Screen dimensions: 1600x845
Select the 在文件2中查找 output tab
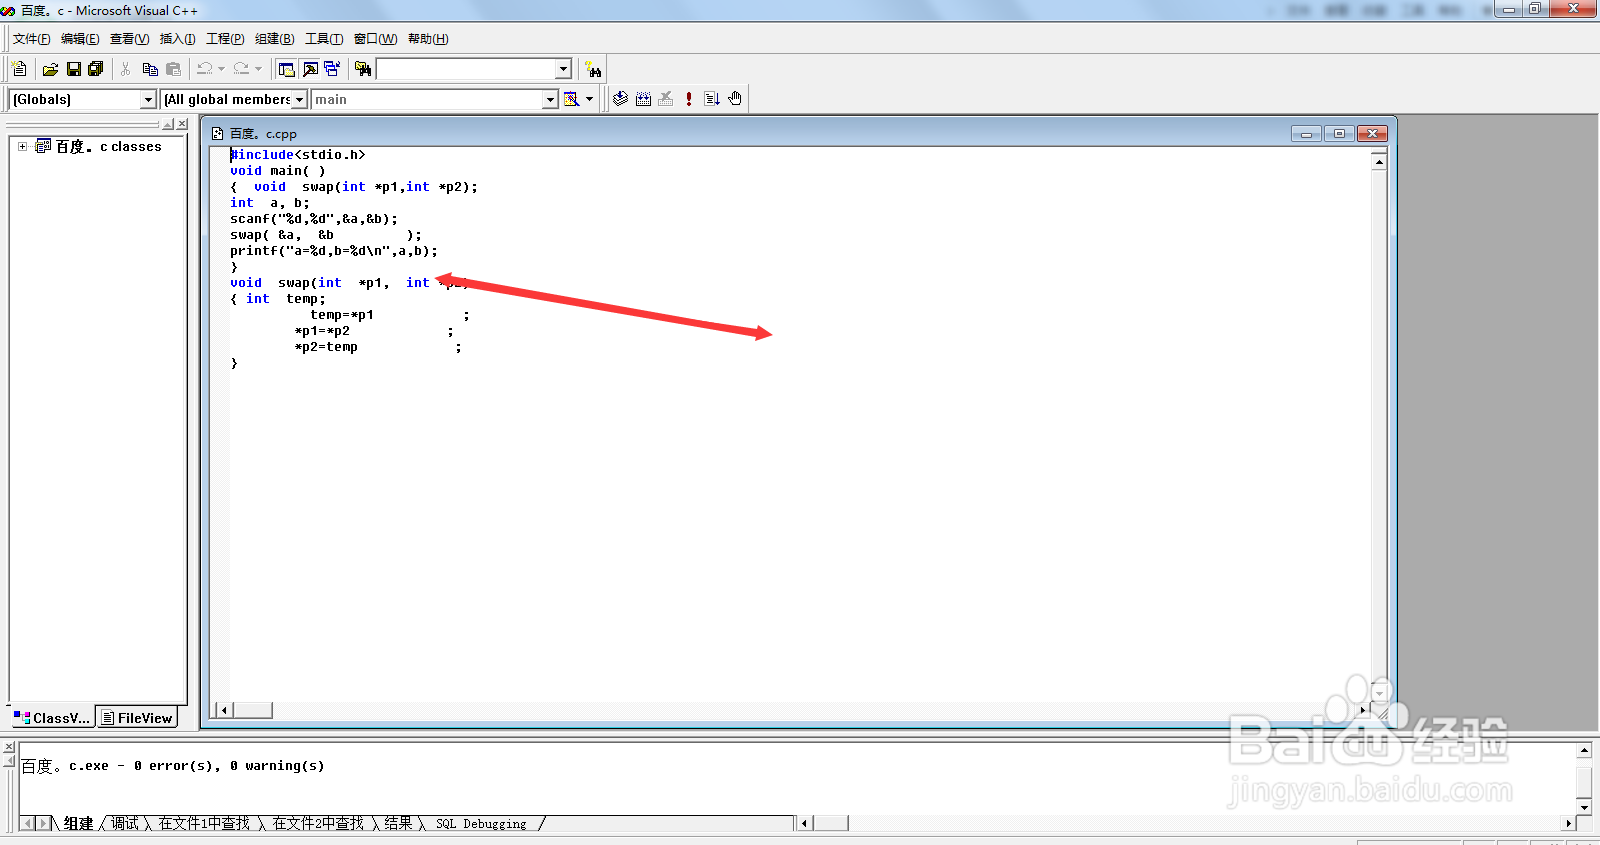tap(318, 823)
